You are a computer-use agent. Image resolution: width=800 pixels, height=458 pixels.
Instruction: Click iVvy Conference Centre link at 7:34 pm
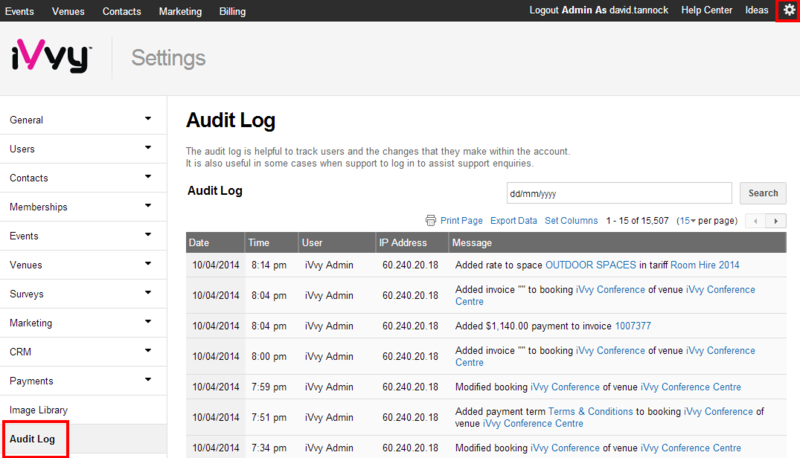(690, 448)
